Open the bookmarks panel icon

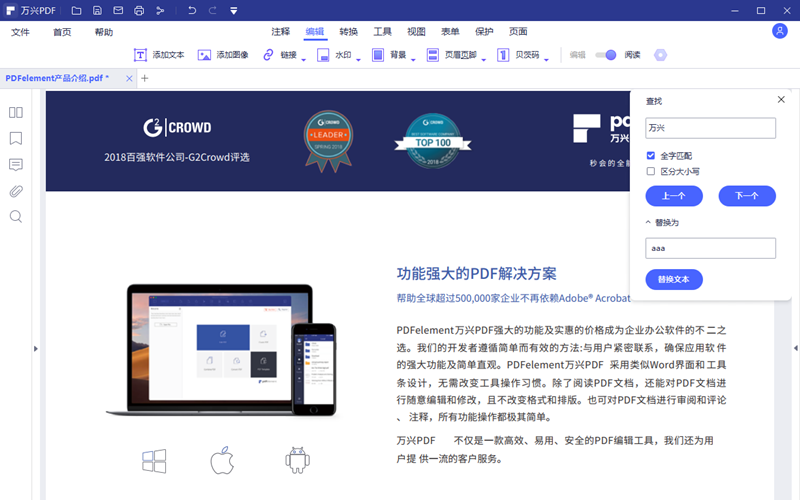pyautogui.click(x=16, y=138)
